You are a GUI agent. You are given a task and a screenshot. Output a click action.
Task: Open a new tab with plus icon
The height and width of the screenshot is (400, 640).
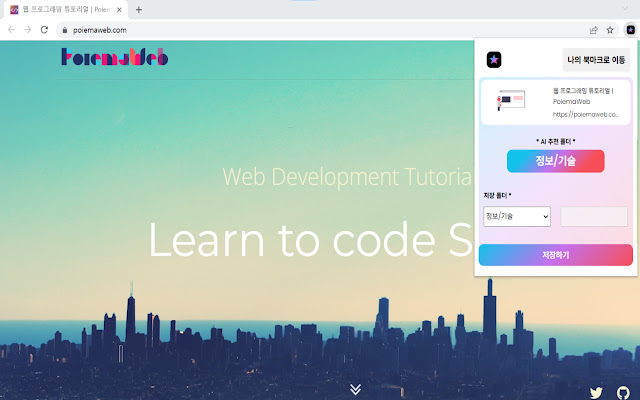[139, 10]
